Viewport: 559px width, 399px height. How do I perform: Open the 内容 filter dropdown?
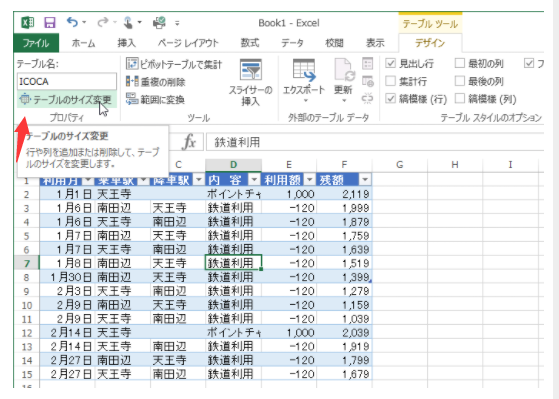[x=254, y=179]
